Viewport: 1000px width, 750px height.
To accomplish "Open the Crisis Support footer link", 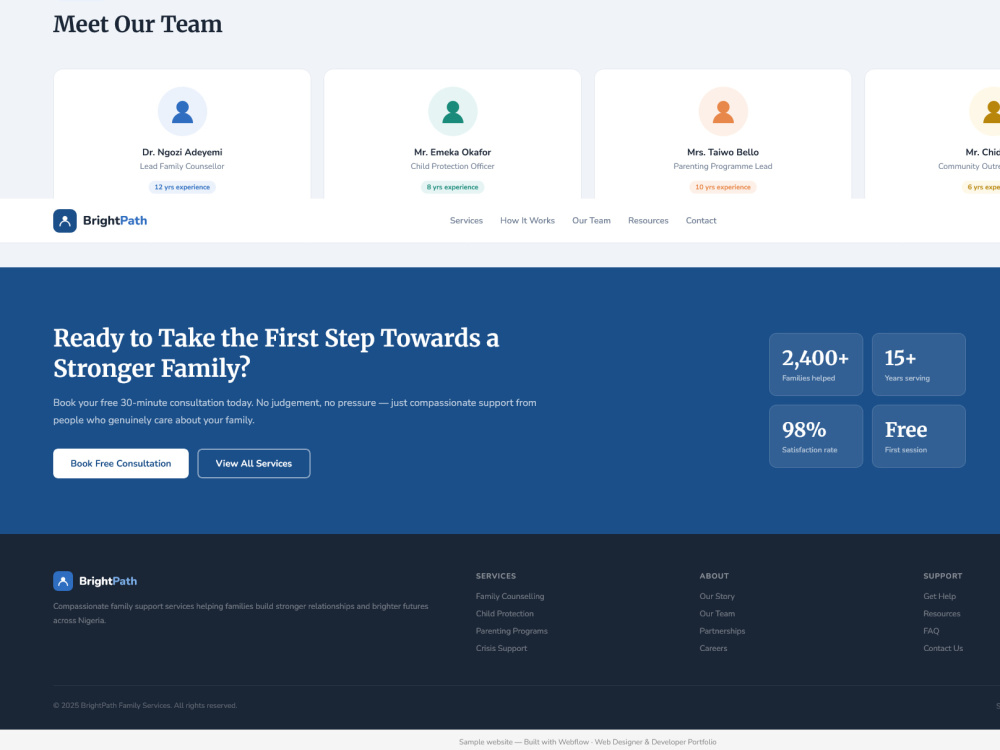I will (x=501, y=648).
